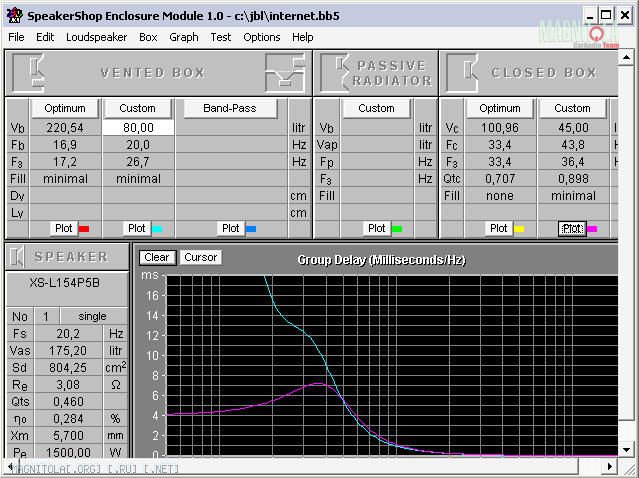Open the Graph menu
Image resolution: width=639 pixels, height=478 pixels.
pyautogui.click(x=184, y=37)
